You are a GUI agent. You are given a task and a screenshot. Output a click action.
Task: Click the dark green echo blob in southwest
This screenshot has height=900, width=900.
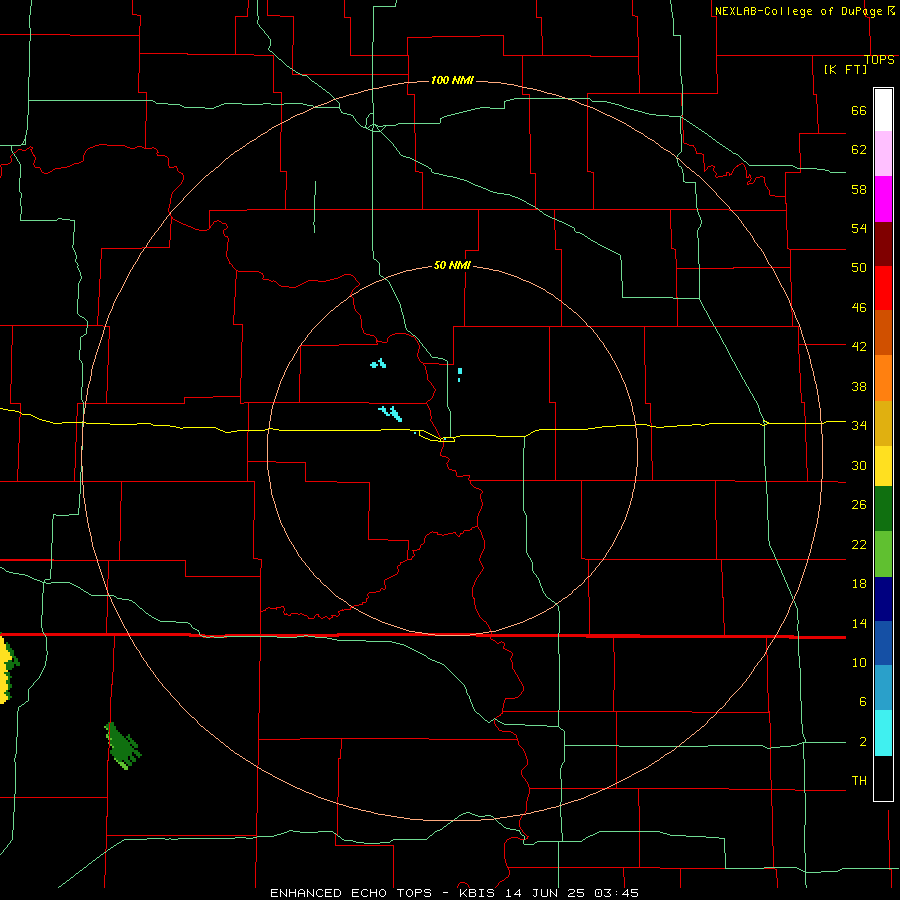coord(123,746)
